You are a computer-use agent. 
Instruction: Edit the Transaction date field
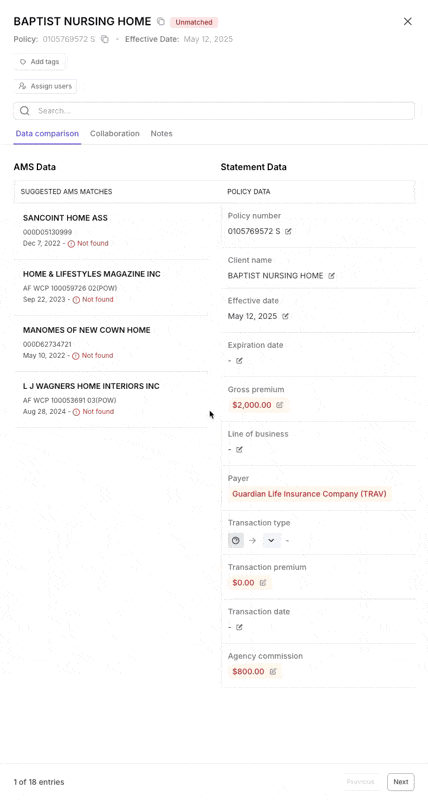coord(239,627)
